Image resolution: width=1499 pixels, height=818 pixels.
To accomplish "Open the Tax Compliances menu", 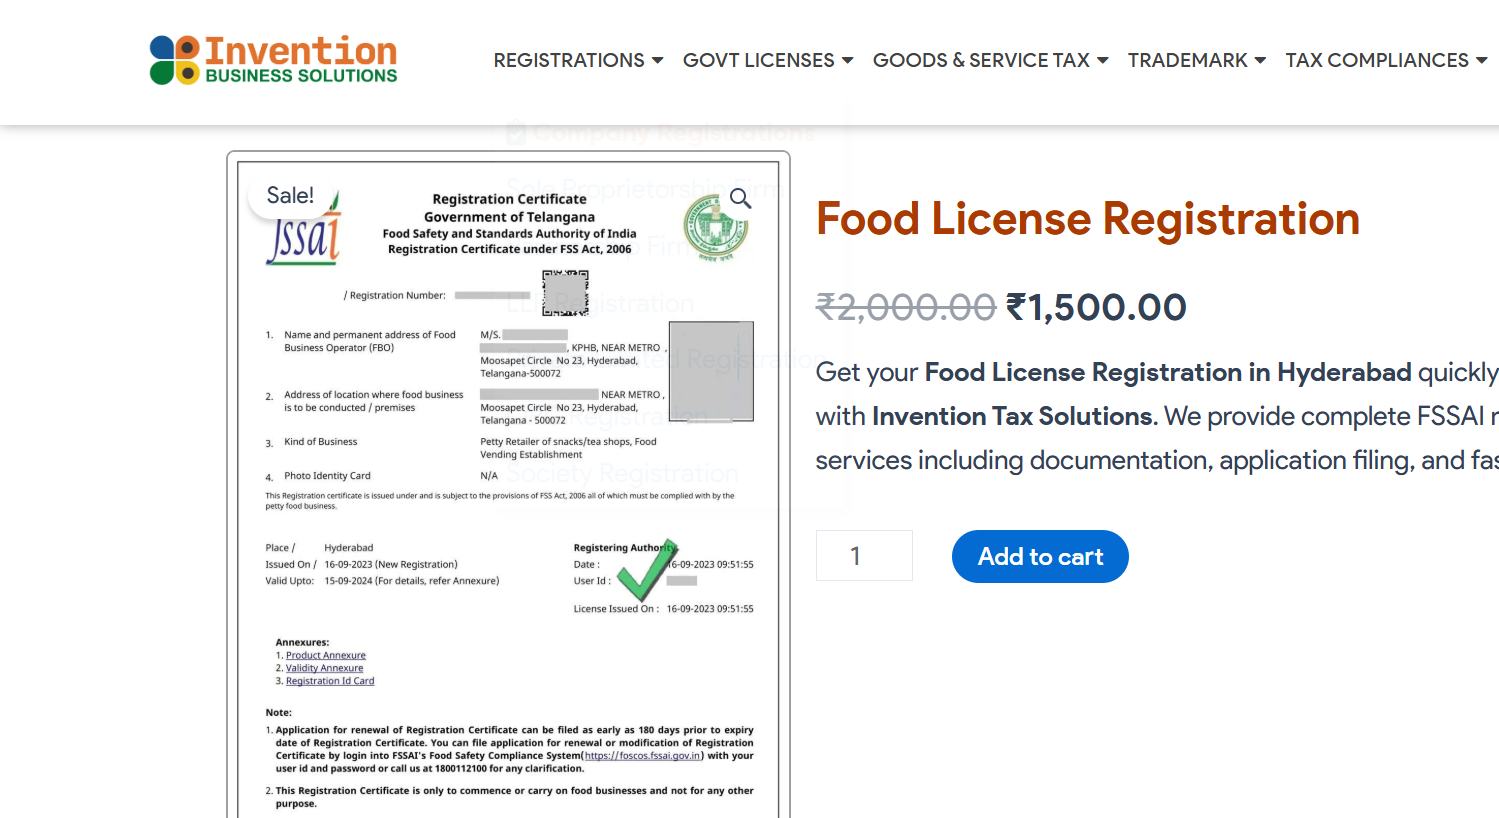I will 1386,60.
